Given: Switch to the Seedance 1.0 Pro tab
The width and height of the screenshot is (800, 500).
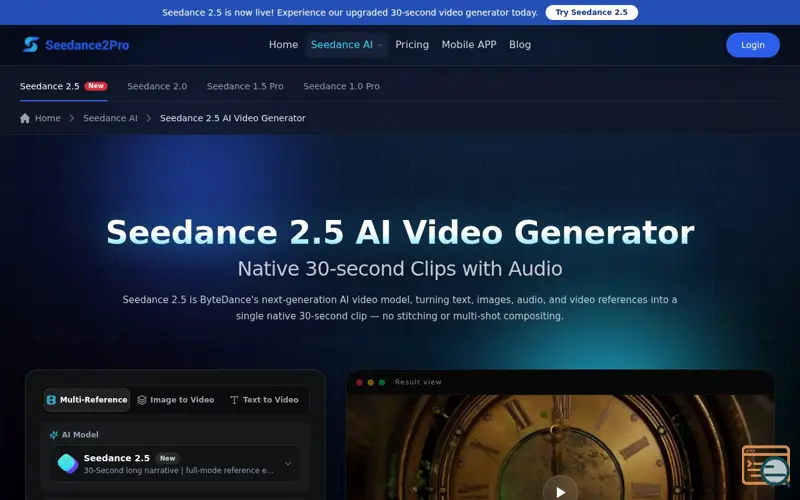Looking at the screenshot, I should point(341,86).
